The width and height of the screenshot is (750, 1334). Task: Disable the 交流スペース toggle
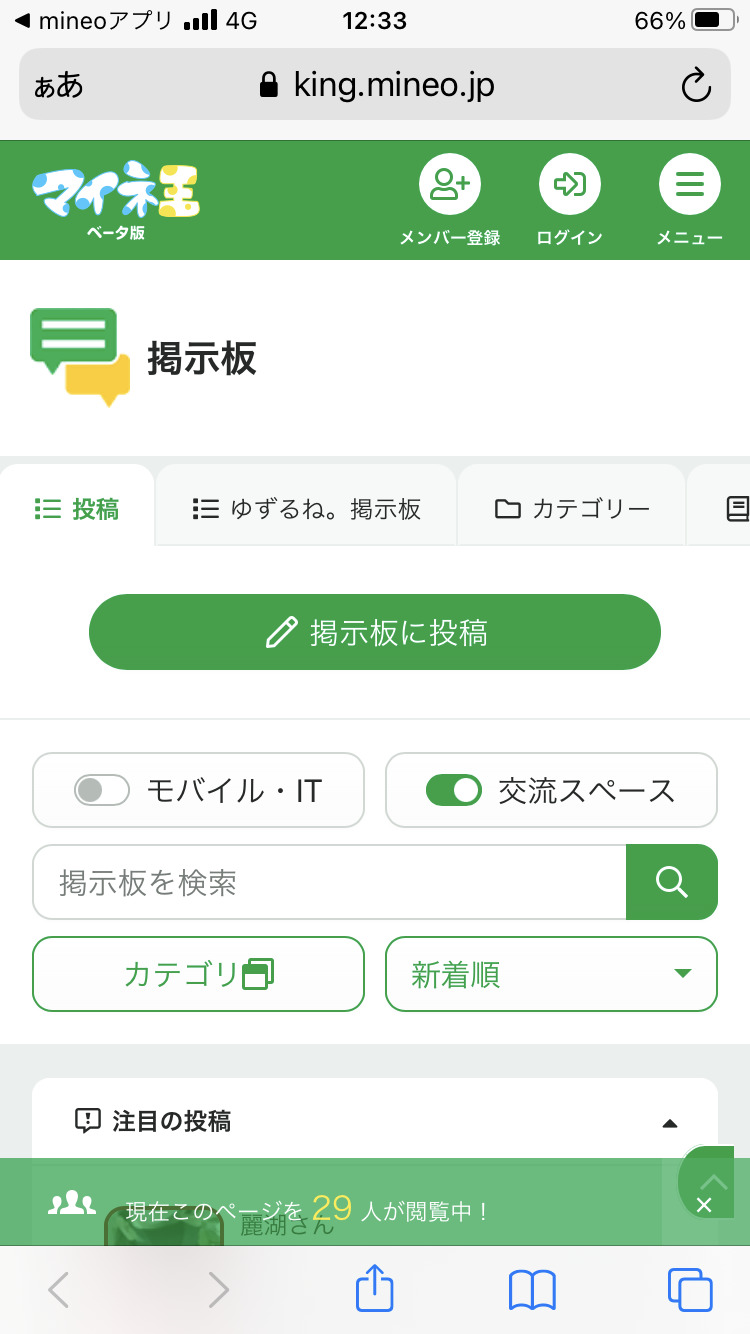coord(454,791)
